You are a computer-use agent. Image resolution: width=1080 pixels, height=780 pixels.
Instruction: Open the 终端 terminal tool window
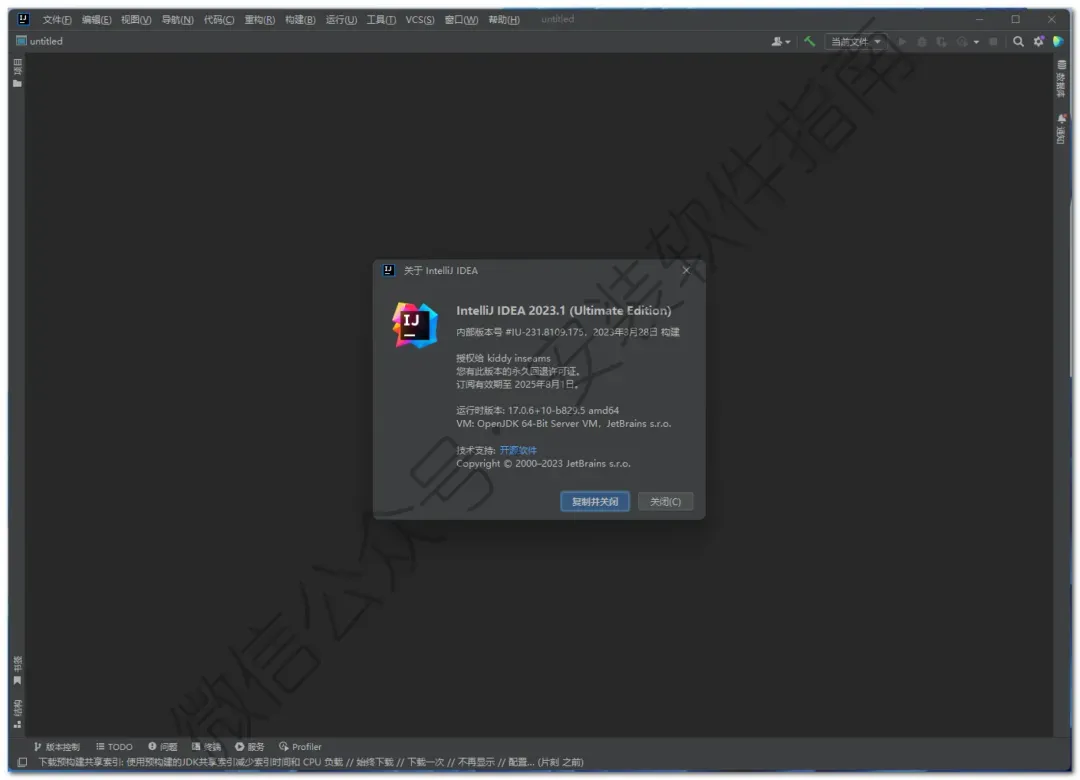coord(207,747)
